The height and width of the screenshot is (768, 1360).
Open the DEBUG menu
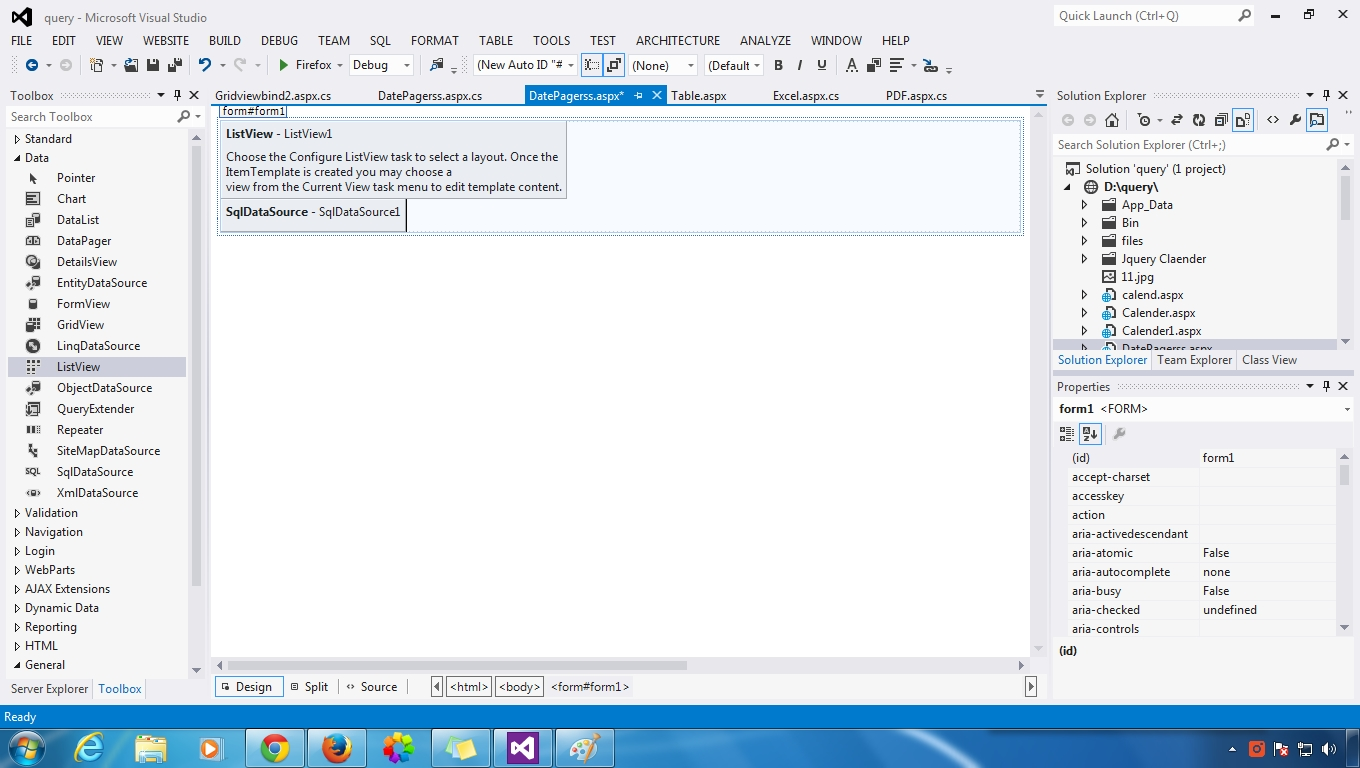[x=279, y=41]
